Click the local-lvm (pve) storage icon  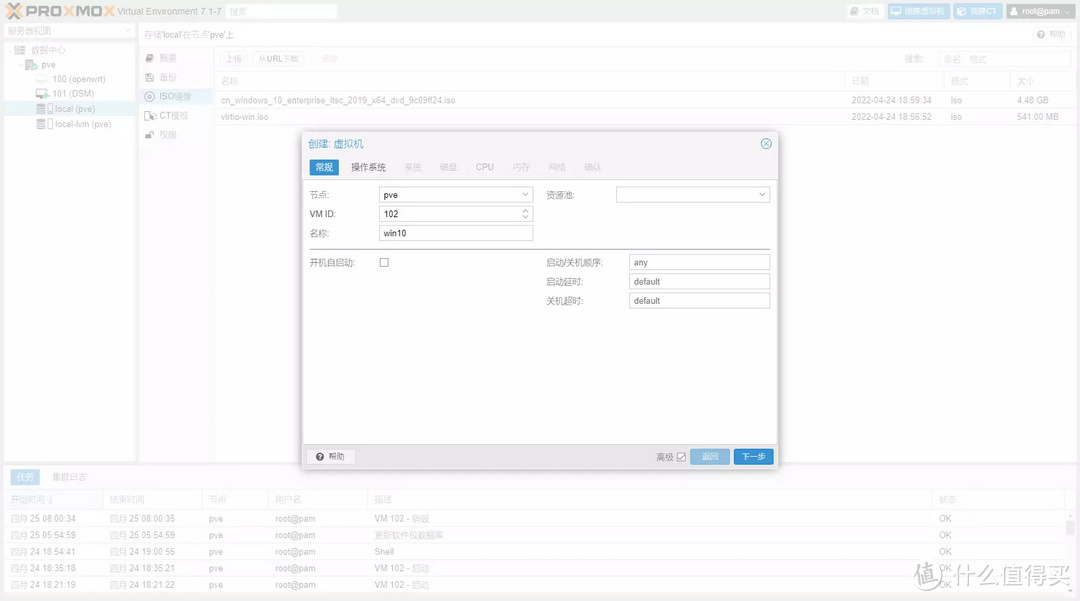point(42,124)
